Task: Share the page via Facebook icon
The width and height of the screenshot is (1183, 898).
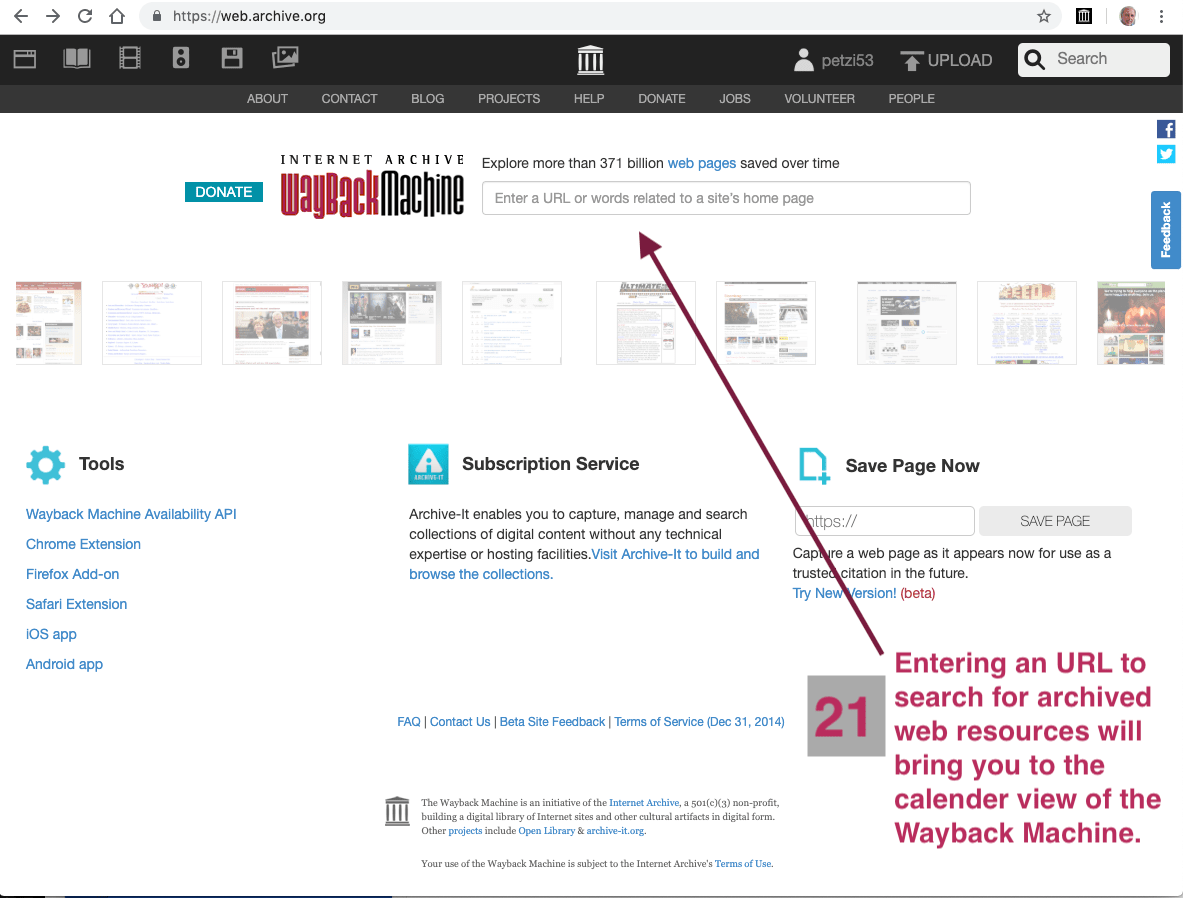Action: (x=1166, y=129)
